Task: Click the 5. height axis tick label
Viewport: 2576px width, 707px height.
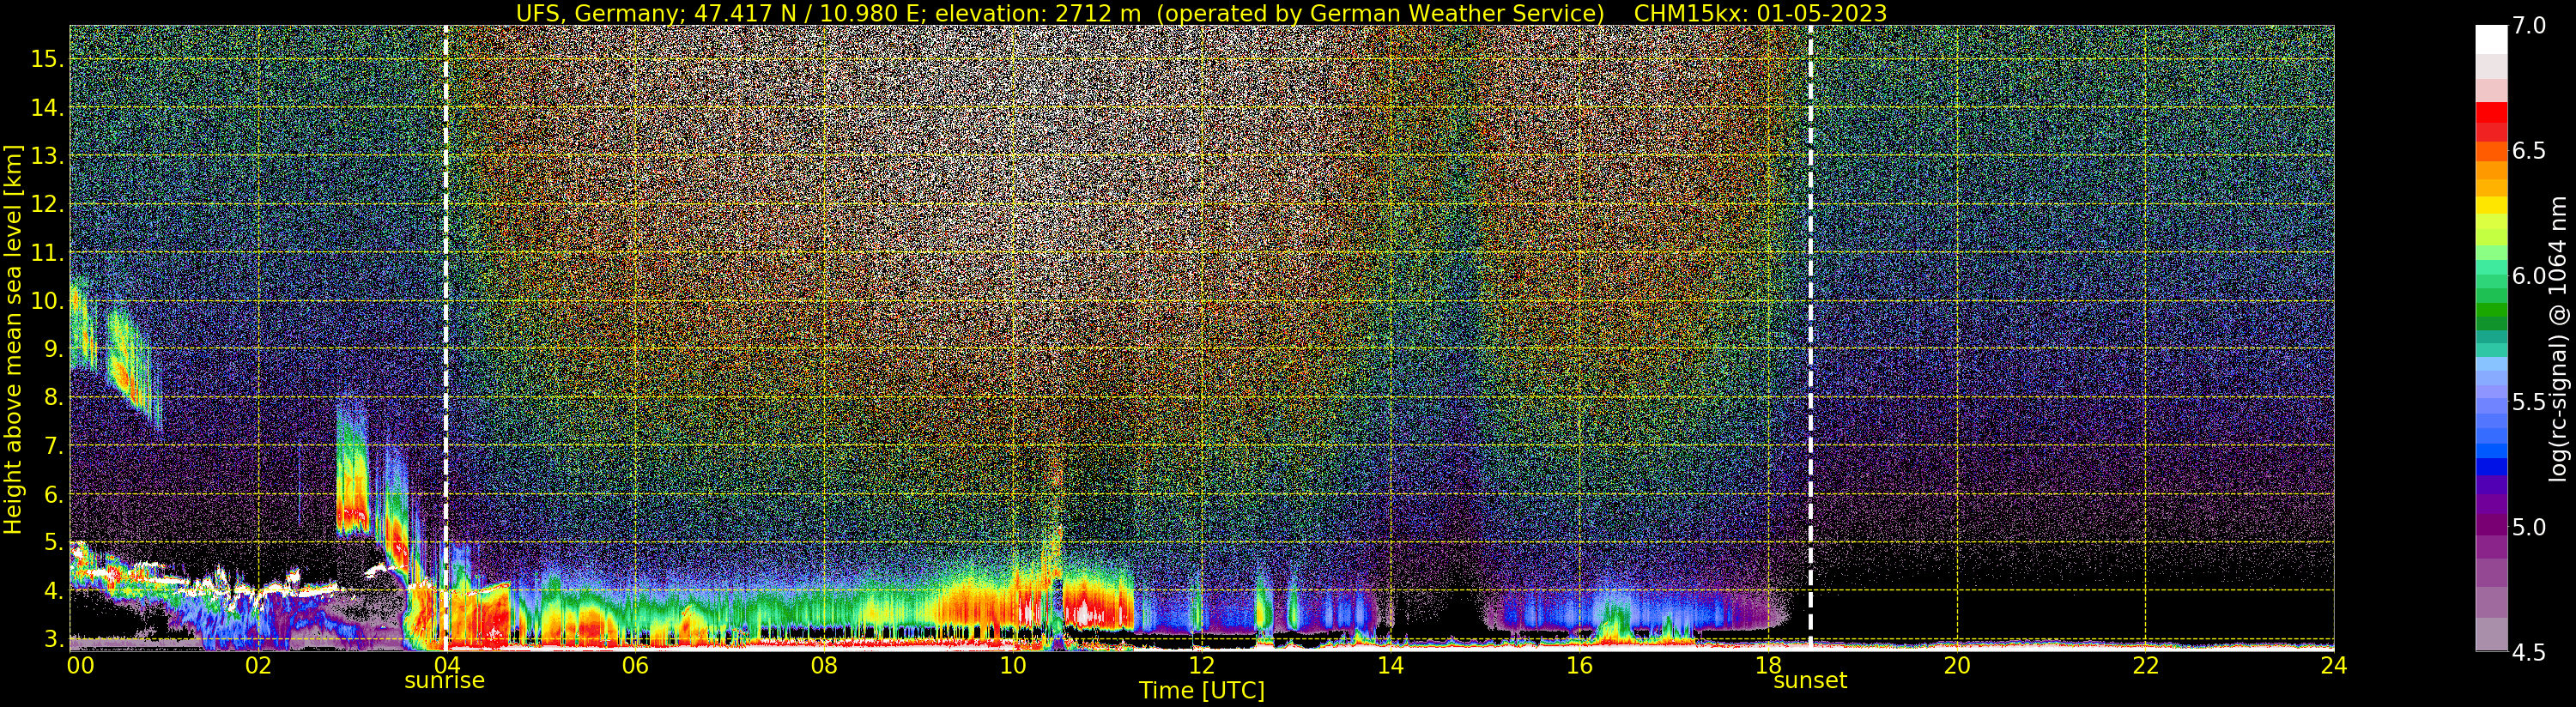Action: 54,543
